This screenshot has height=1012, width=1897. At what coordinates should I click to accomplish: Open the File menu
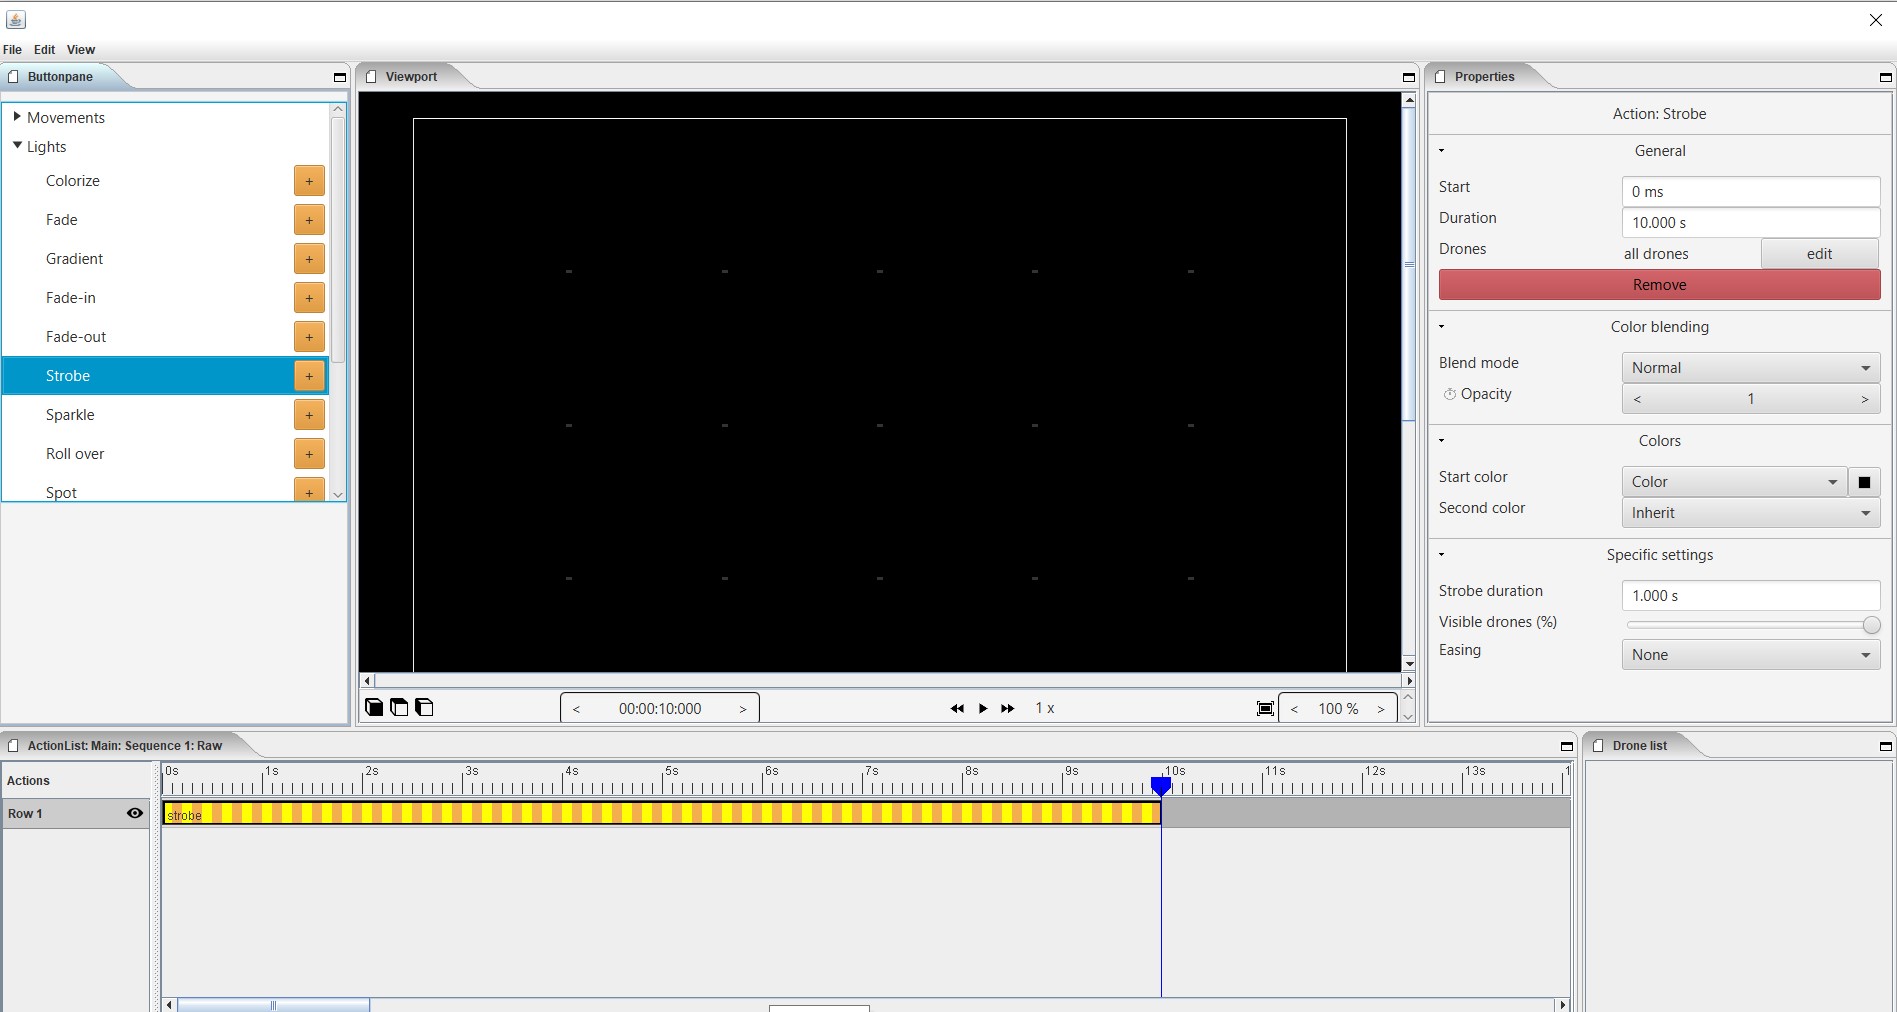(13, 49)
